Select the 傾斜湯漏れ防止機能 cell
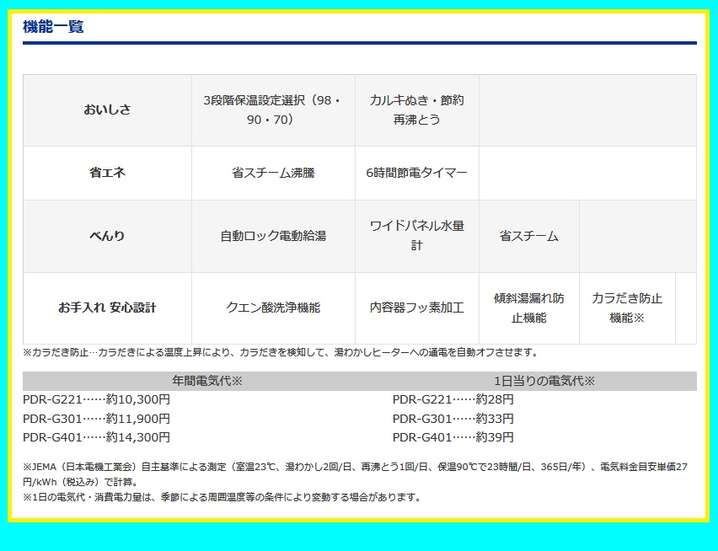 (x=529, y=308)
